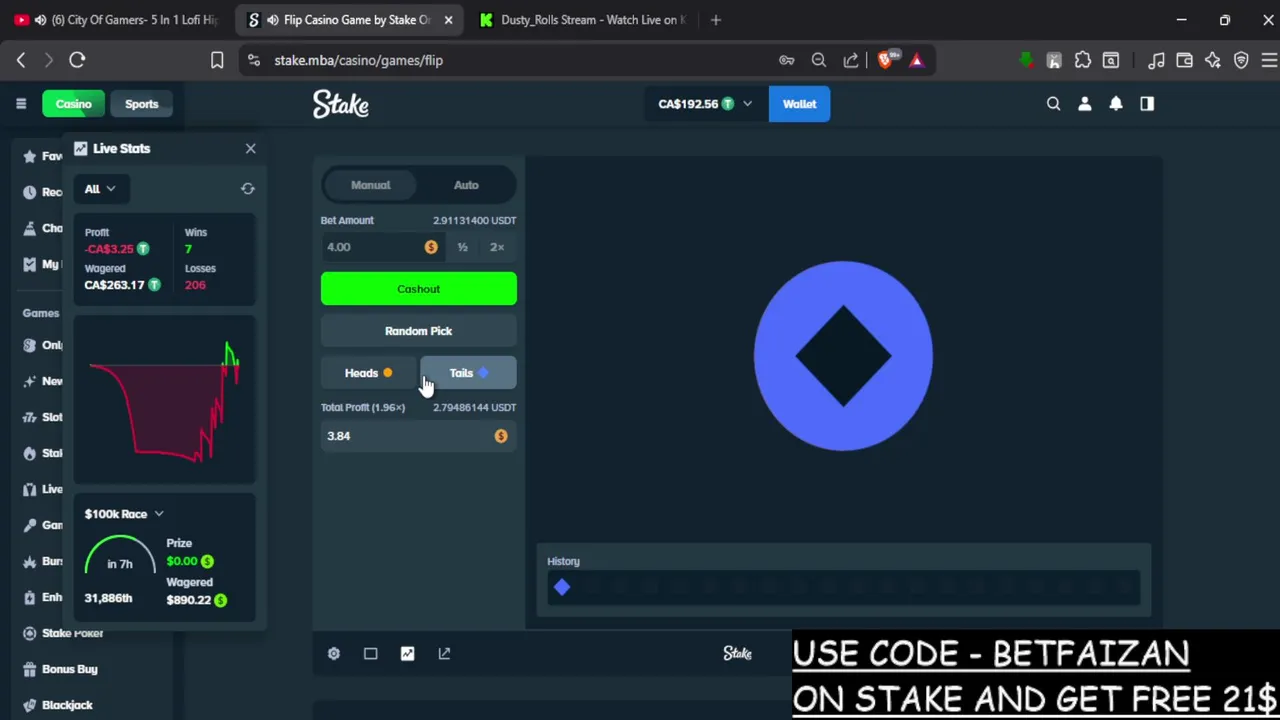Select Tails side
The height and width of the screenshot is (720, 1280).
click(468, 373)
